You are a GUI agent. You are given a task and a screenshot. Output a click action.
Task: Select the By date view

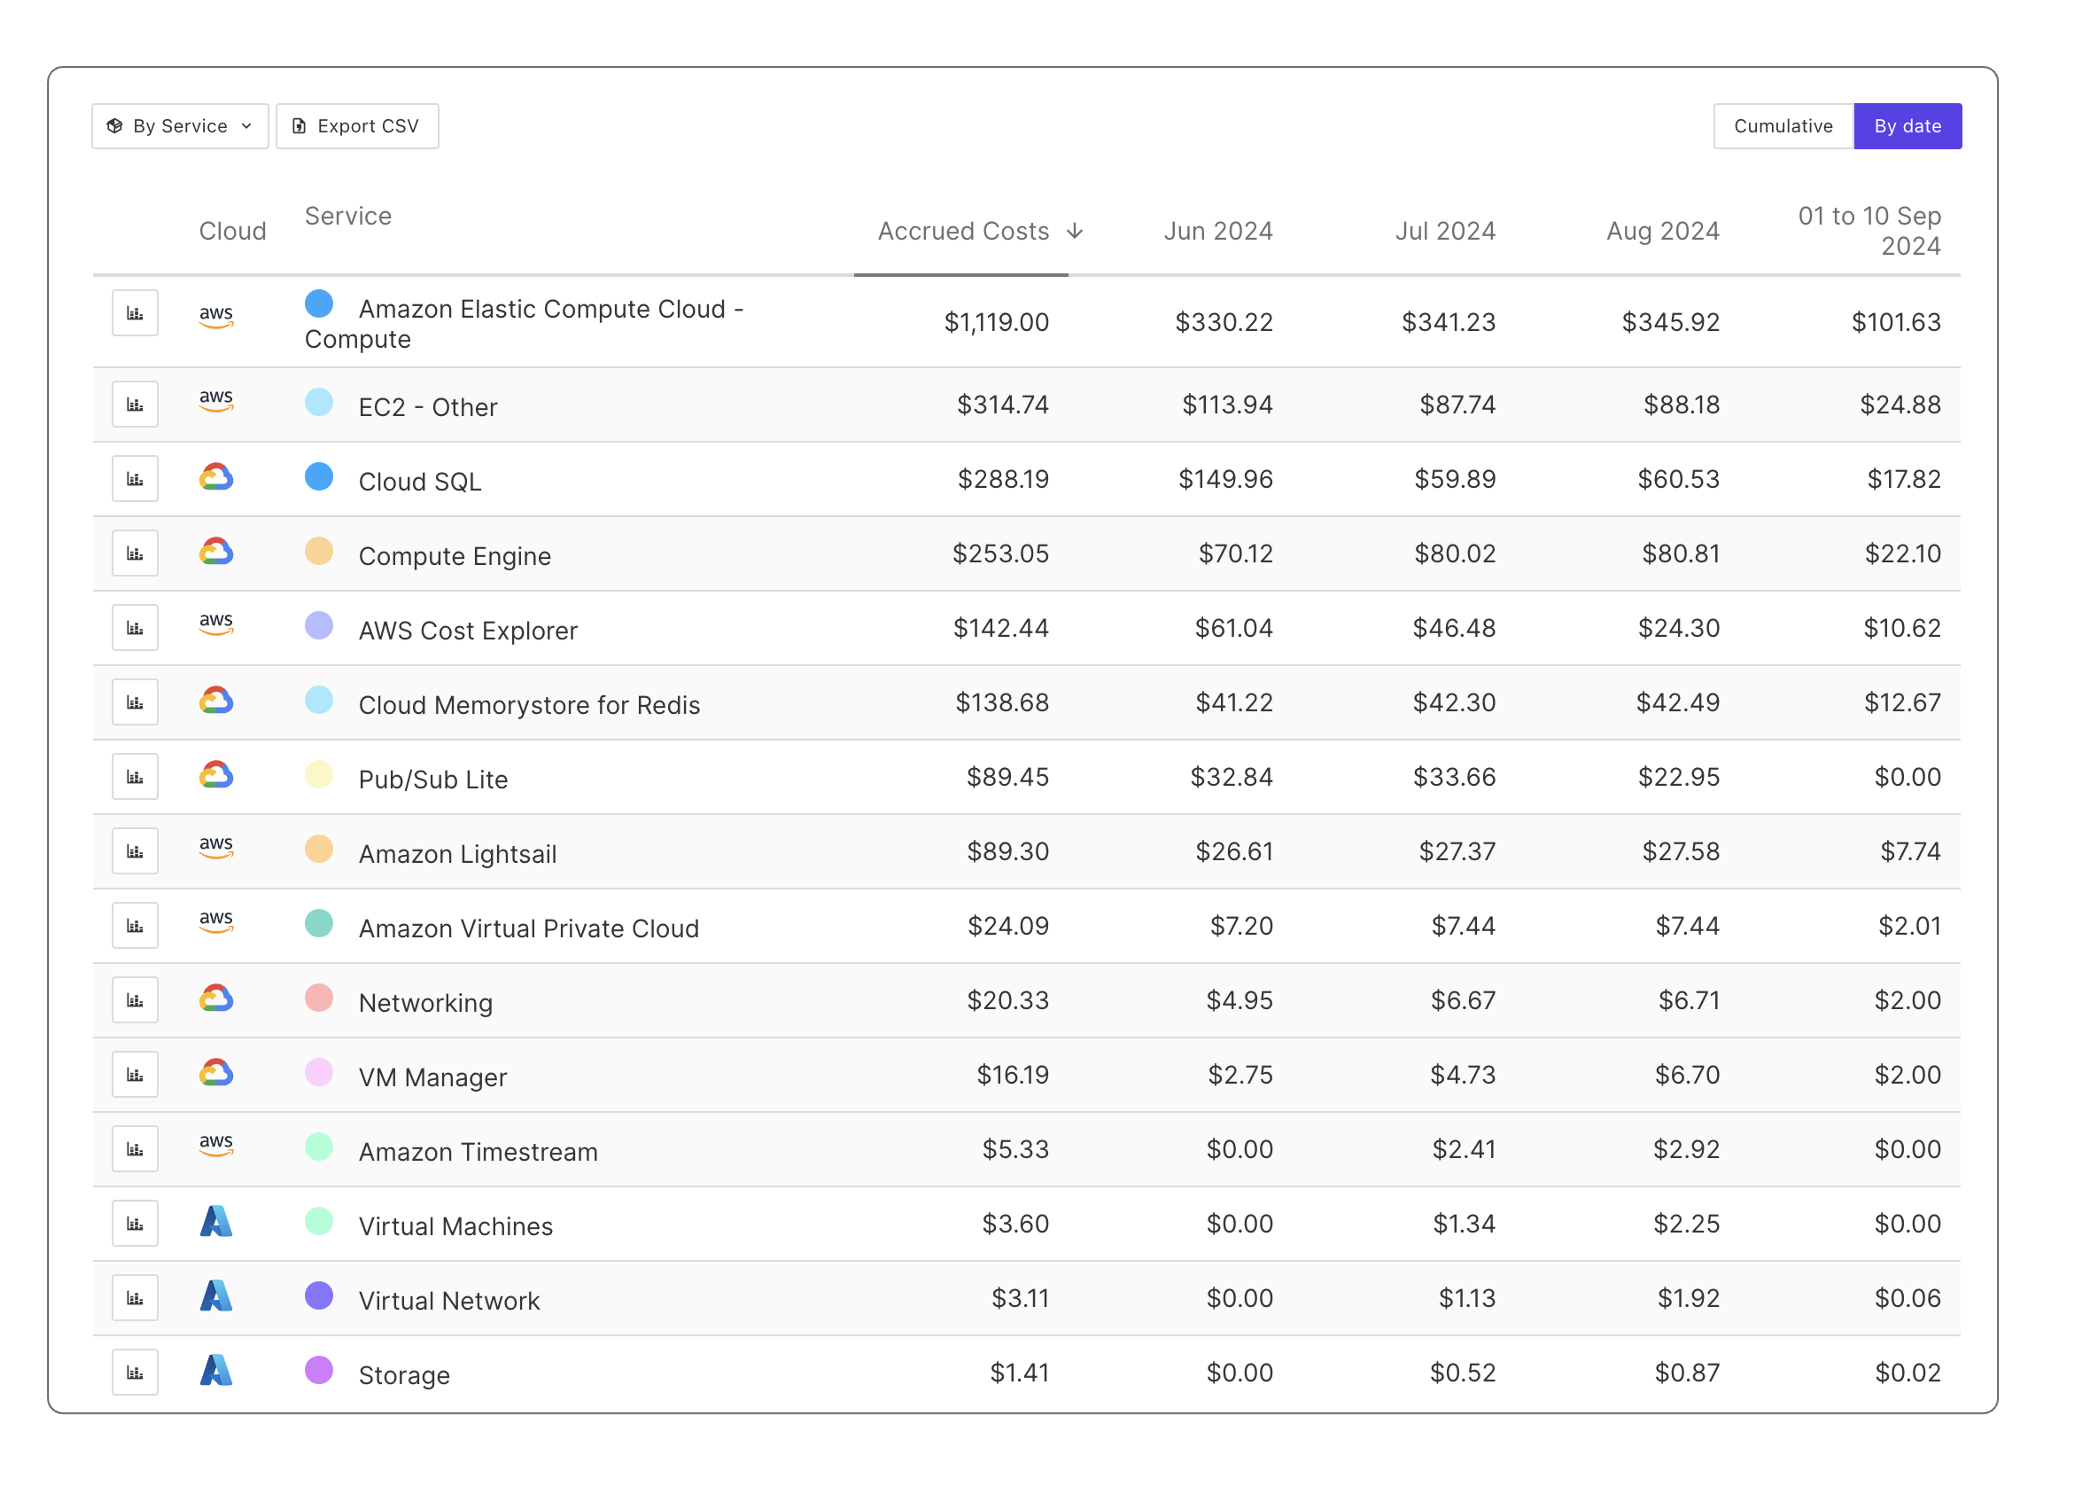pos(1907,126)
